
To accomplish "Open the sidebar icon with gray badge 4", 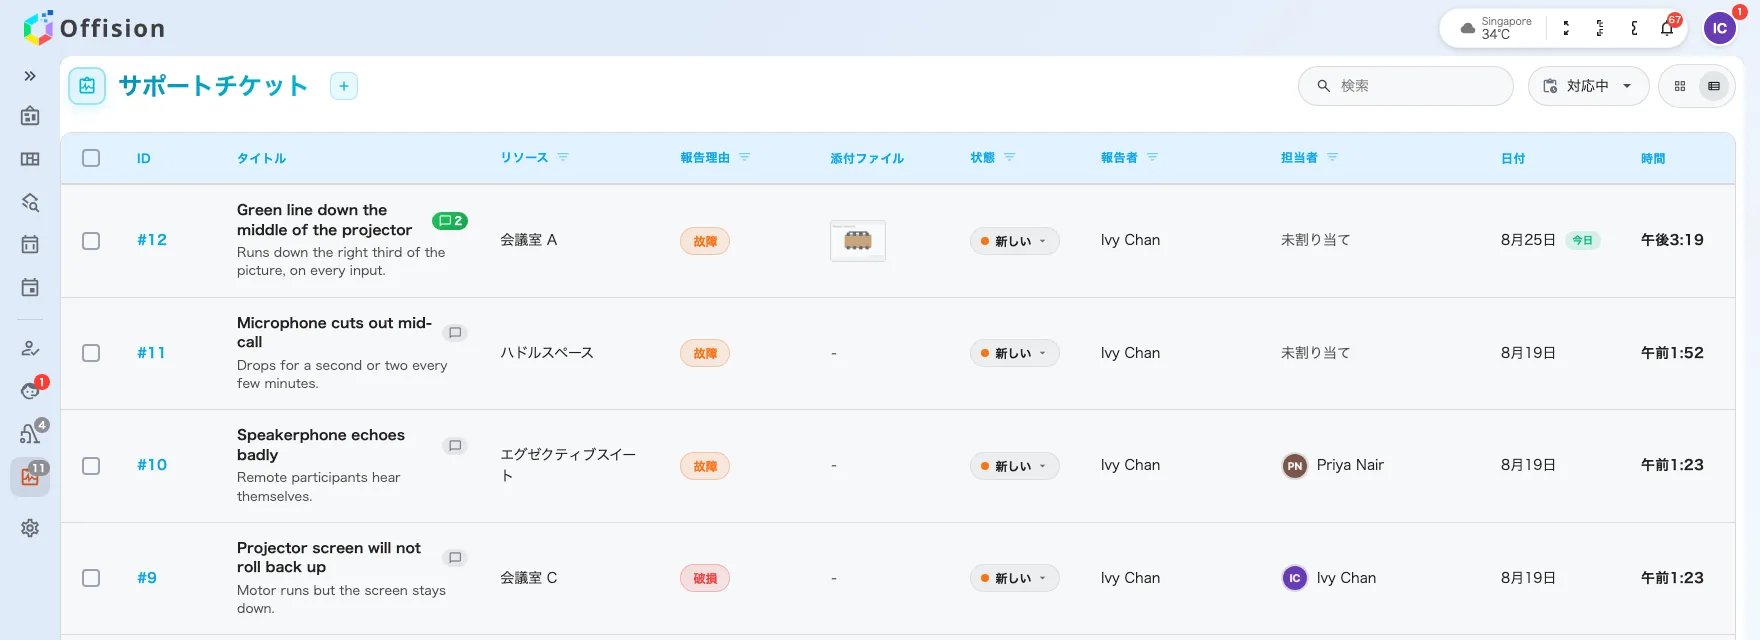I will pos(30,434).
